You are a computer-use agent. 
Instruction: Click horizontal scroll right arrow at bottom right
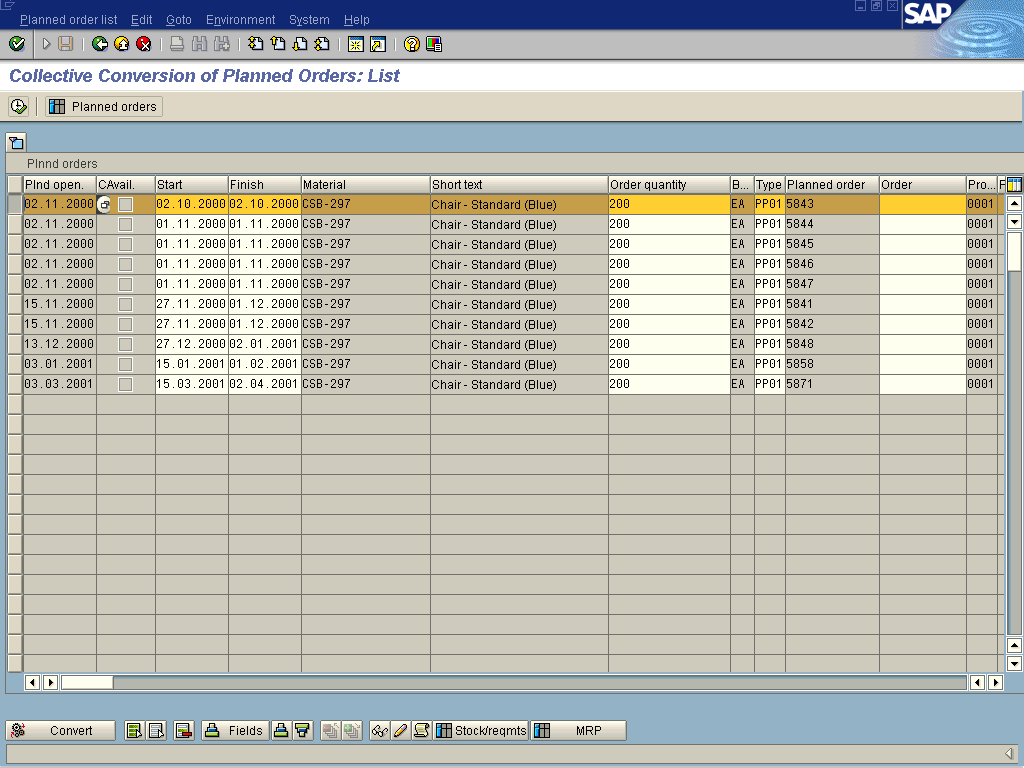click(x=995, y=682)
